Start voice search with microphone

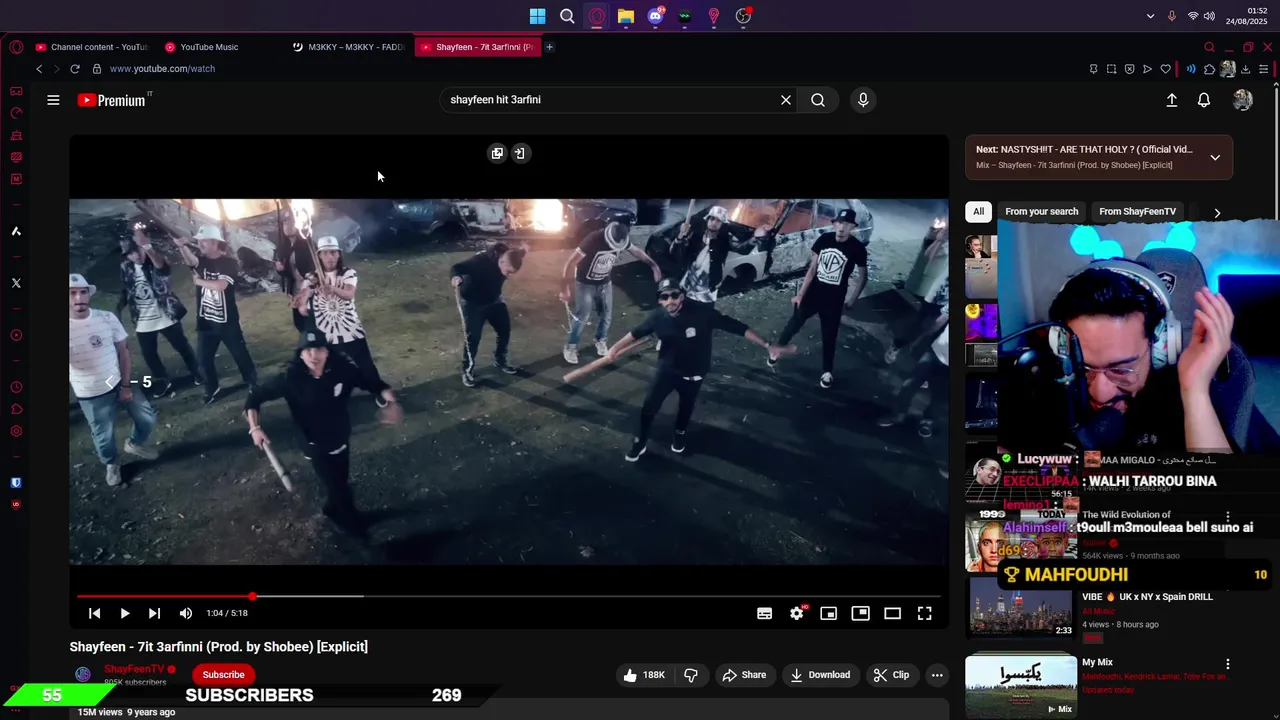(863, 100)
